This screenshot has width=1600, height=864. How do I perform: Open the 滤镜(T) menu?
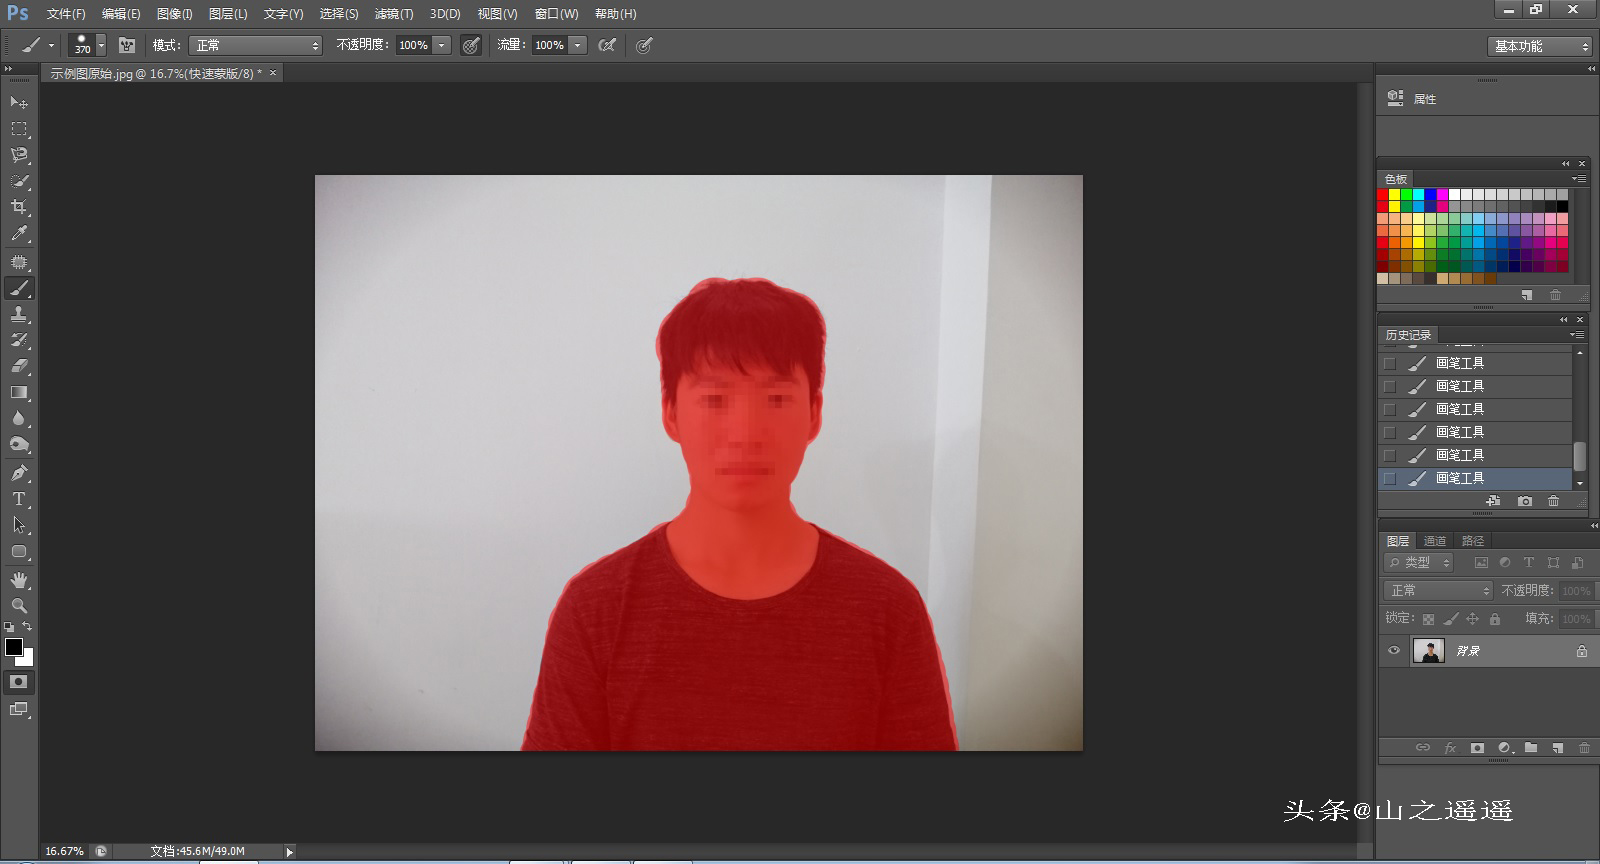(x=394, y=14)
